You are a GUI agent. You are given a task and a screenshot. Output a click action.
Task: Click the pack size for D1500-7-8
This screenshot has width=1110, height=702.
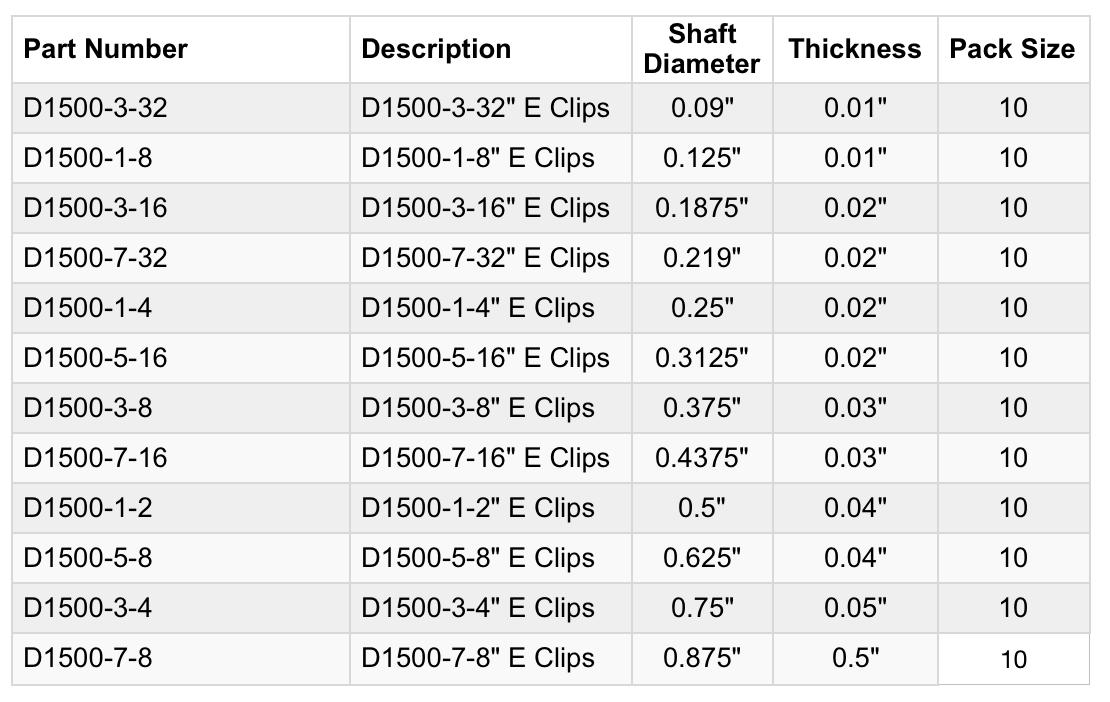coord(1013,659)
